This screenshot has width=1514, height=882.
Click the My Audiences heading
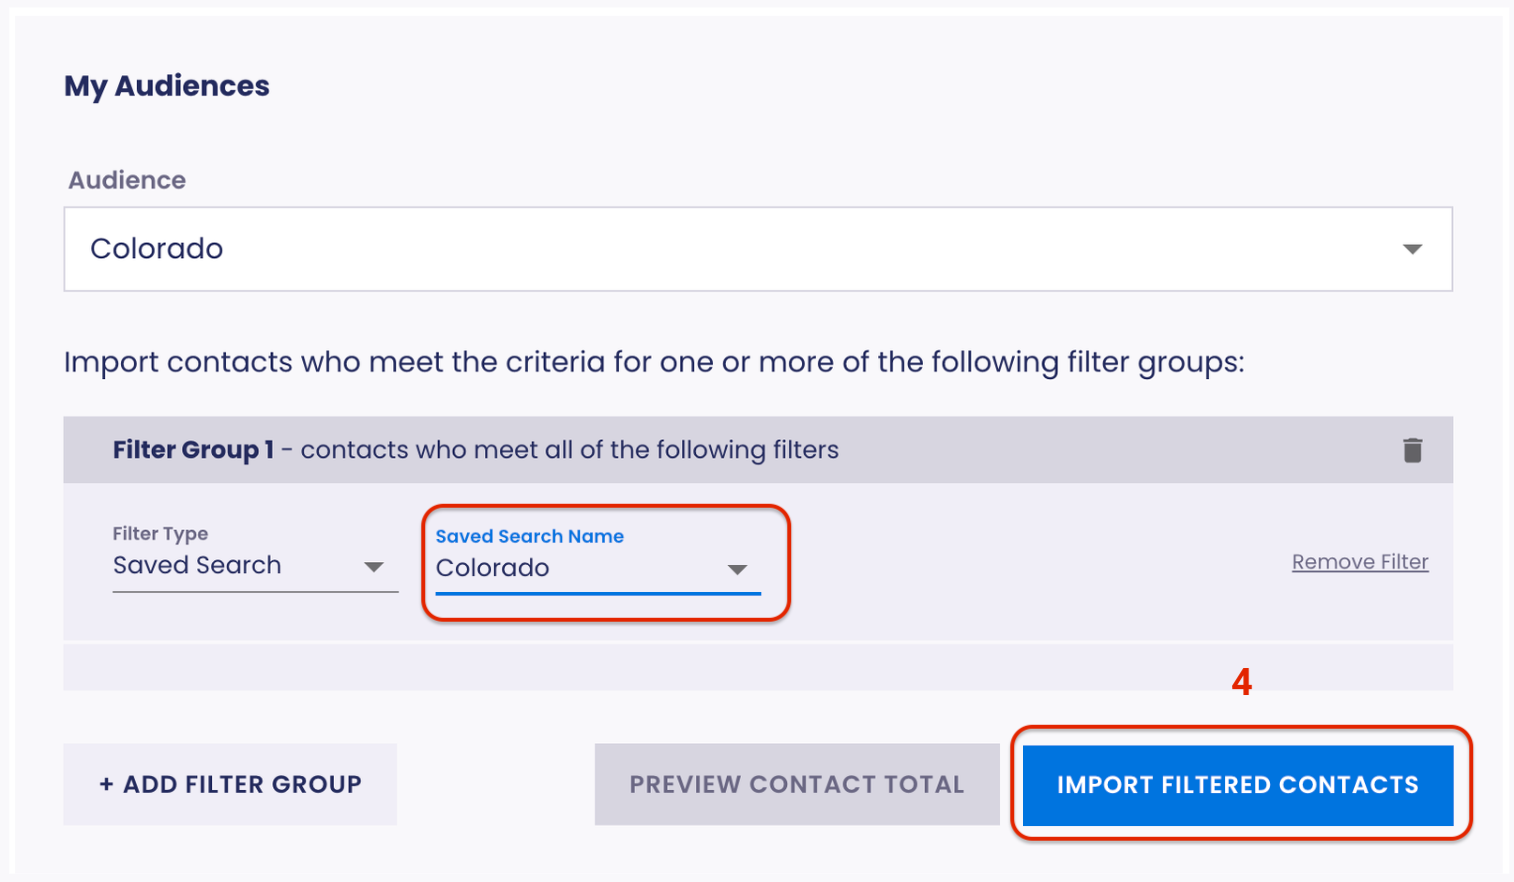[167, 86]
